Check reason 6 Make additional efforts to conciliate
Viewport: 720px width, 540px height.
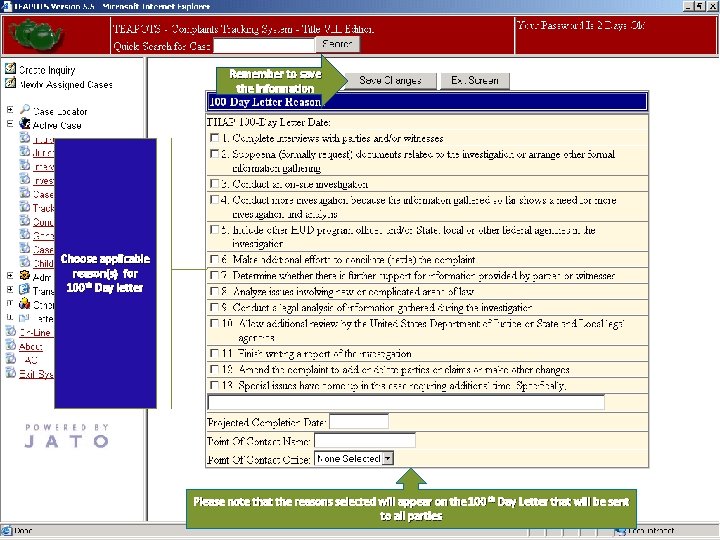click(214, 259)
